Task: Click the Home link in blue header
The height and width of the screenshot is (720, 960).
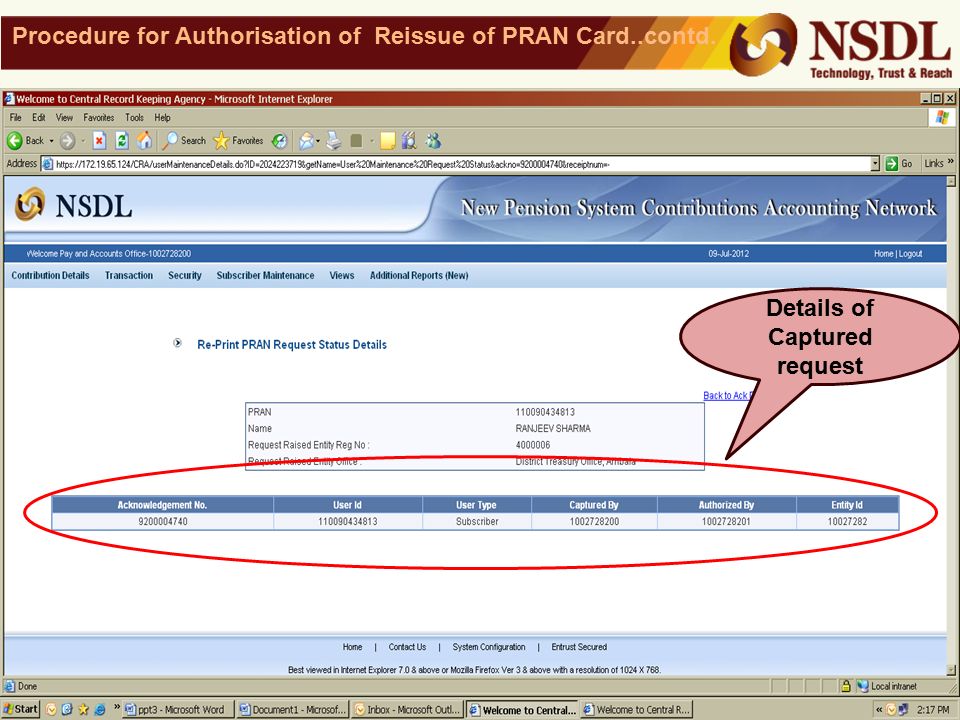Action: pos(883,253)
